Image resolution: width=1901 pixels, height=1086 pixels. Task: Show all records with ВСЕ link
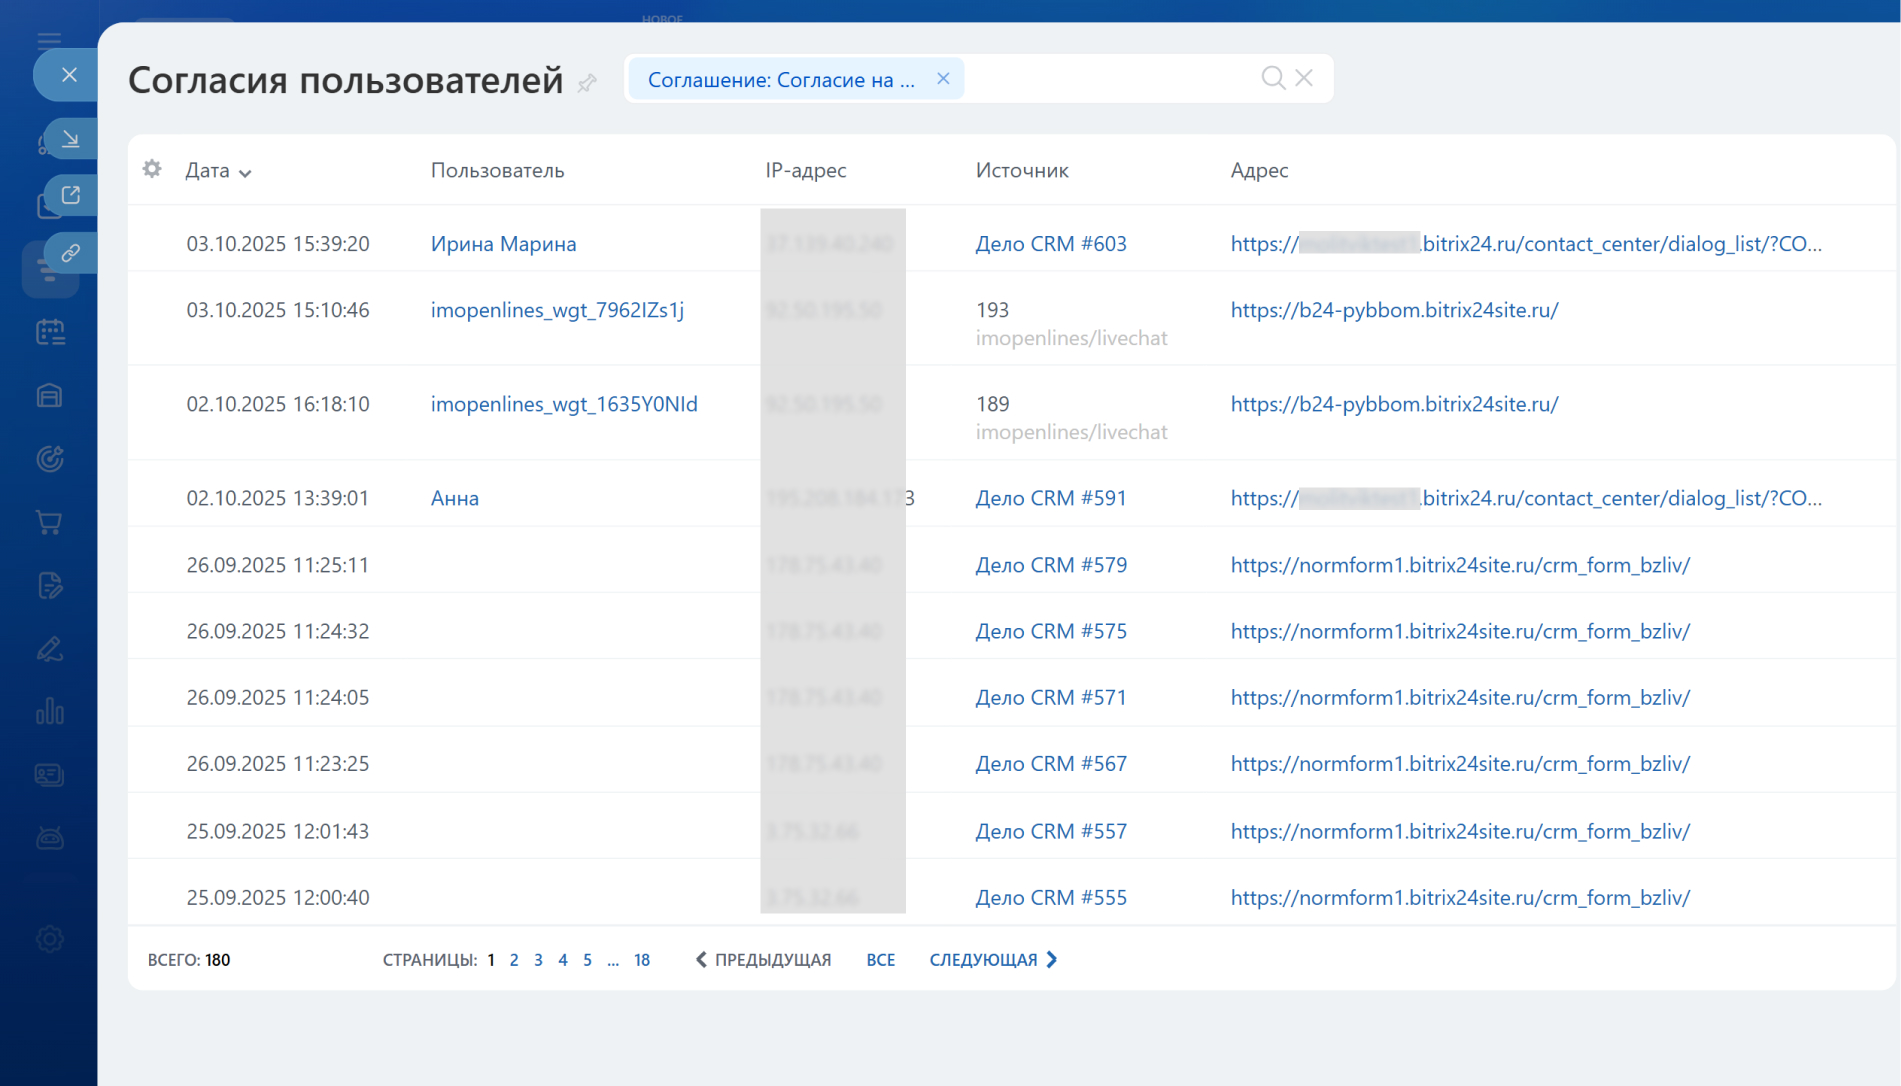pos(880,960)
